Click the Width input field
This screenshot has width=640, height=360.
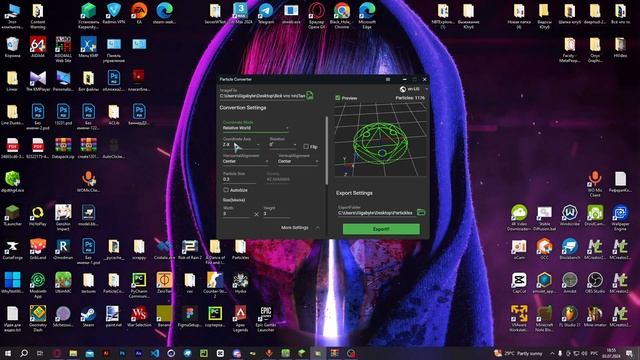point(236,213)
